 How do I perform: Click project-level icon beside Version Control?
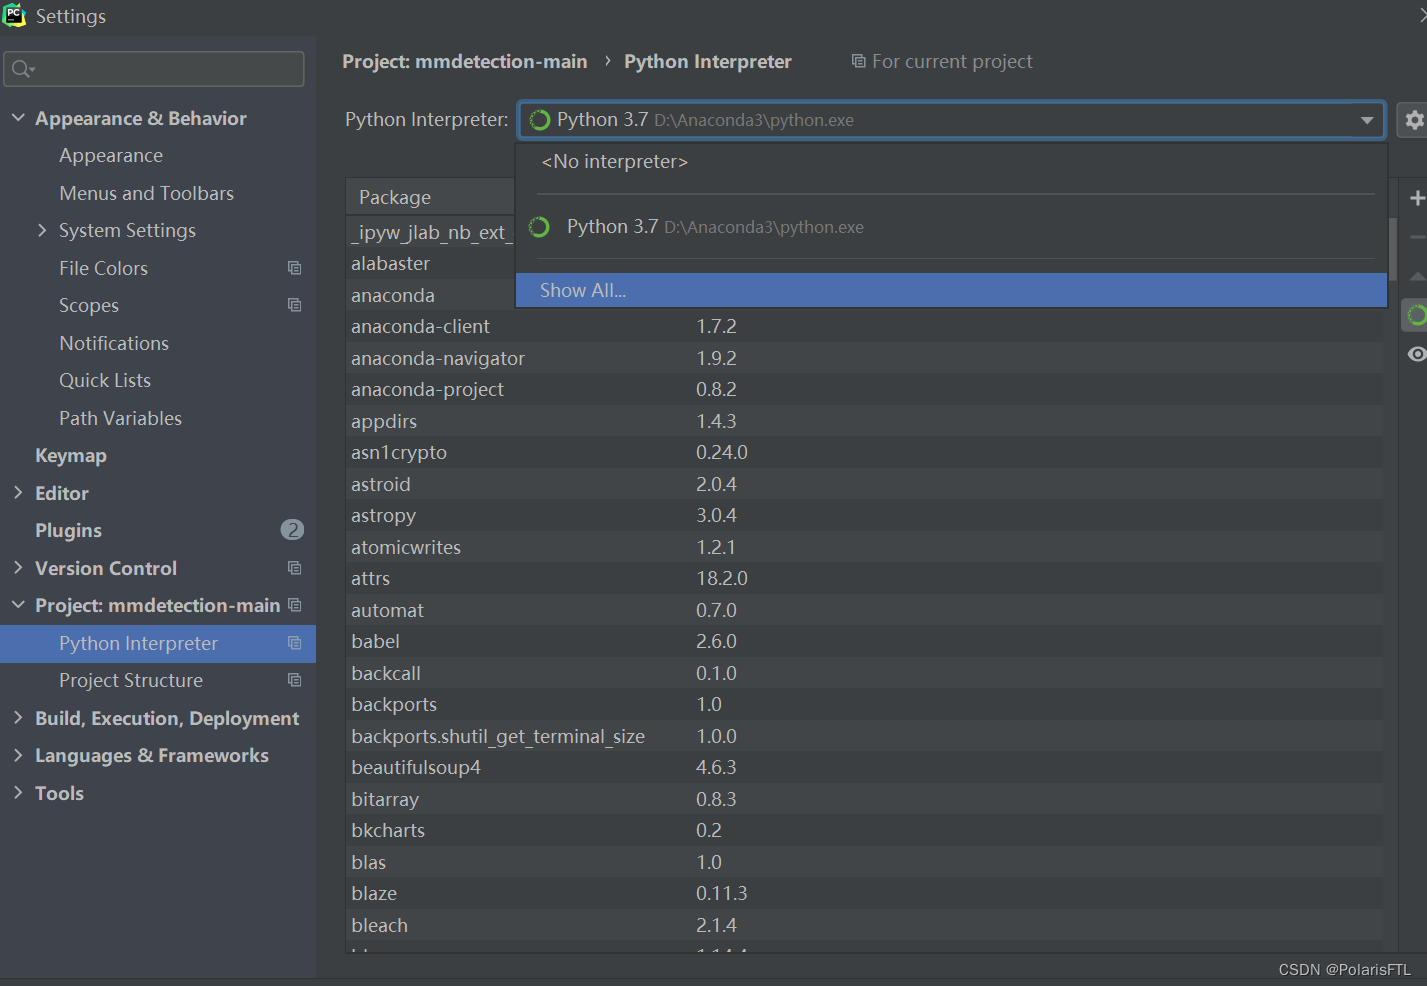[x=294, y=568]
